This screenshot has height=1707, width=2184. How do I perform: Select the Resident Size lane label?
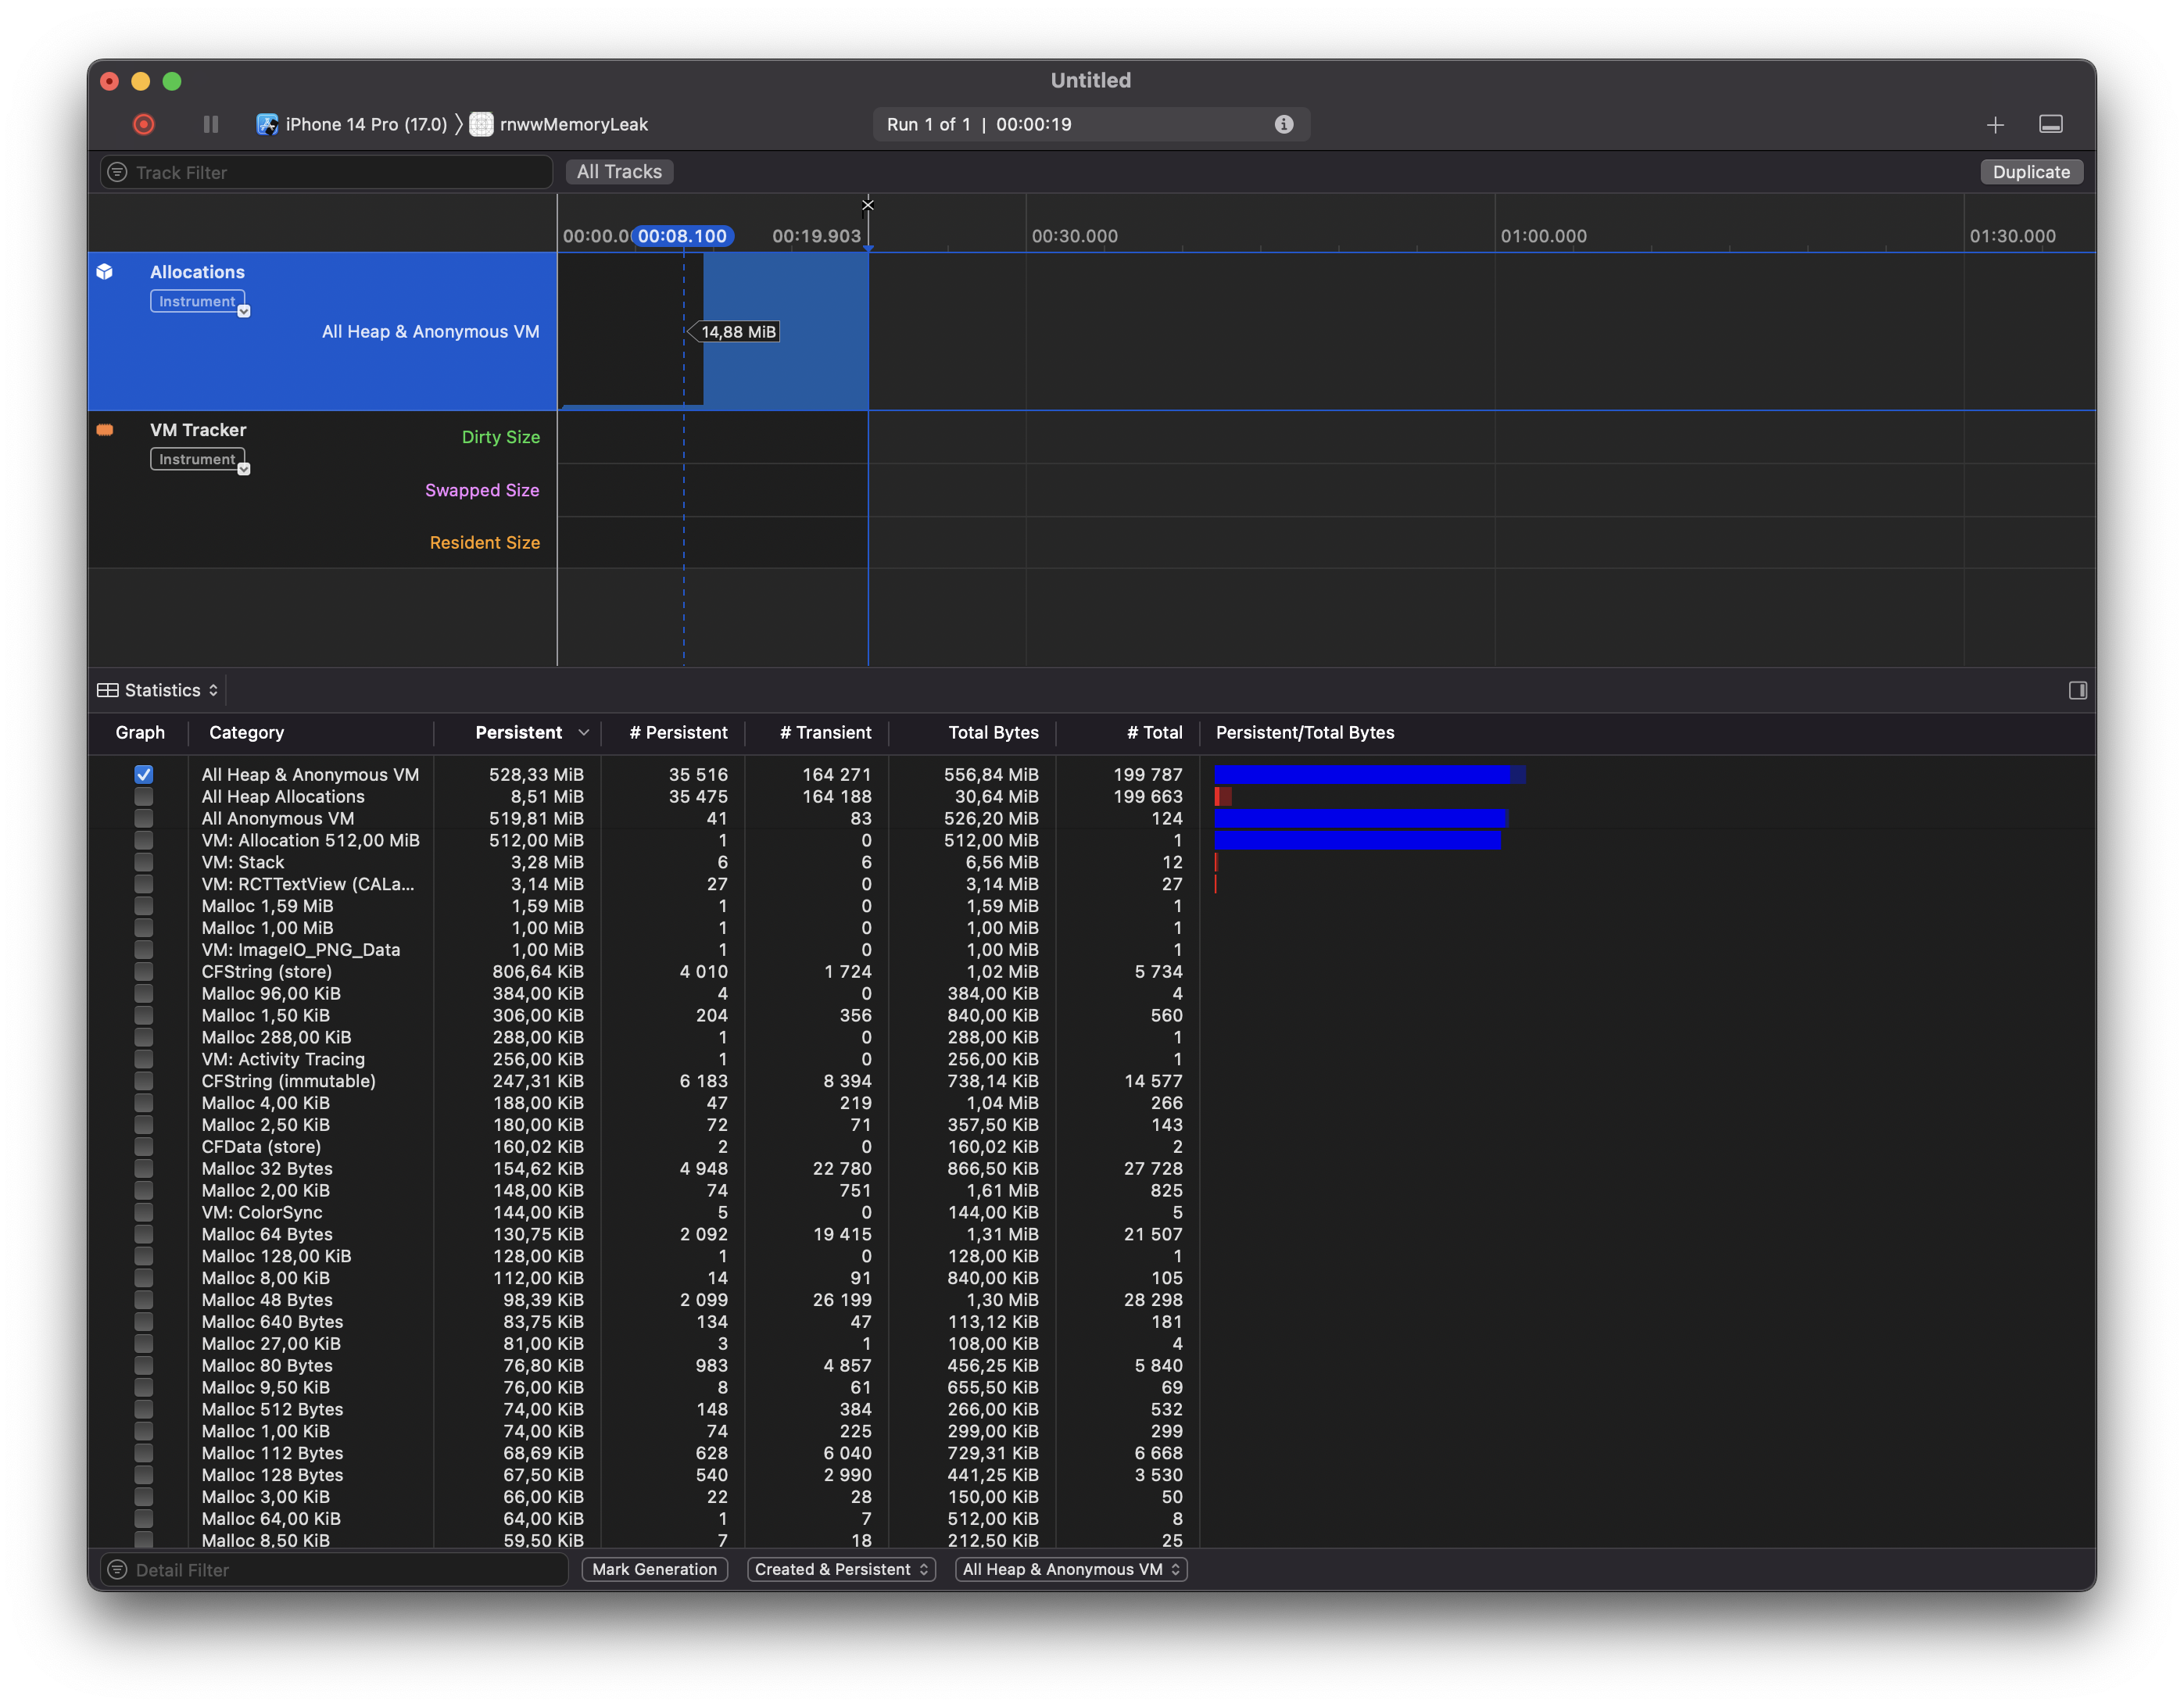point(485,542)
